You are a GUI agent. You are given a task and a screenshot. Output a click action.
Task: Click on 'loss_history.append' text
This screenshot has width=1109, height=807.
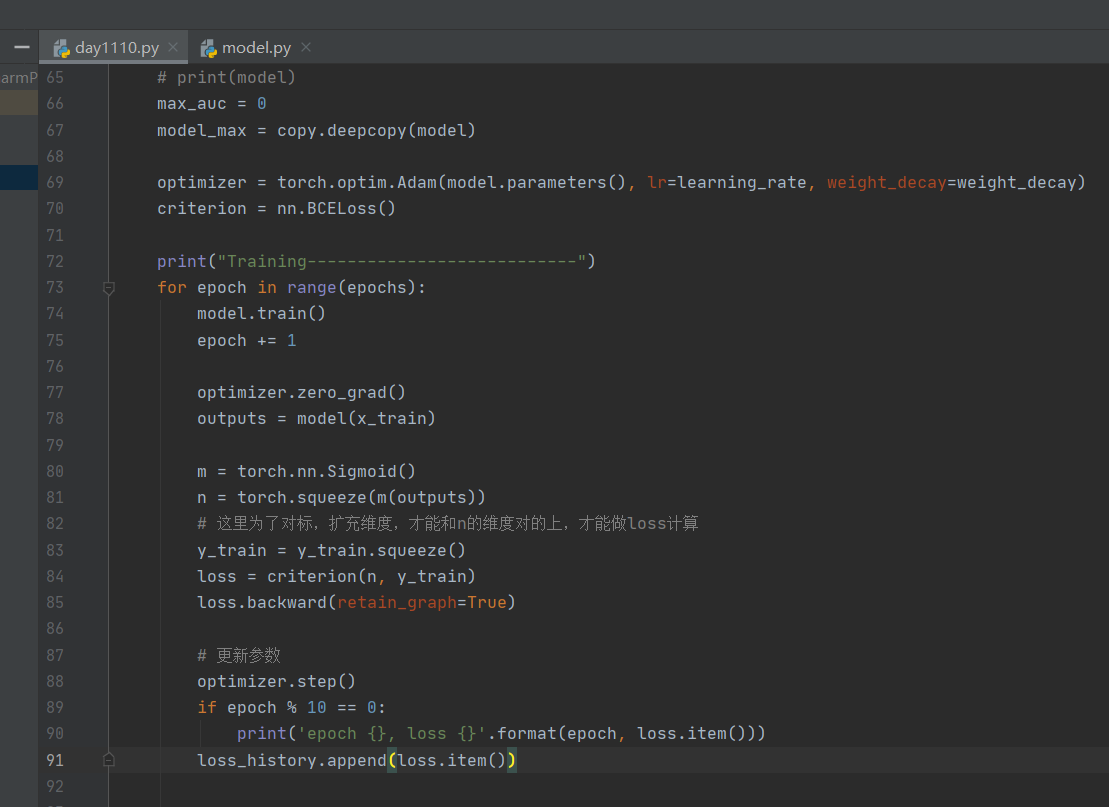(291, 760)
